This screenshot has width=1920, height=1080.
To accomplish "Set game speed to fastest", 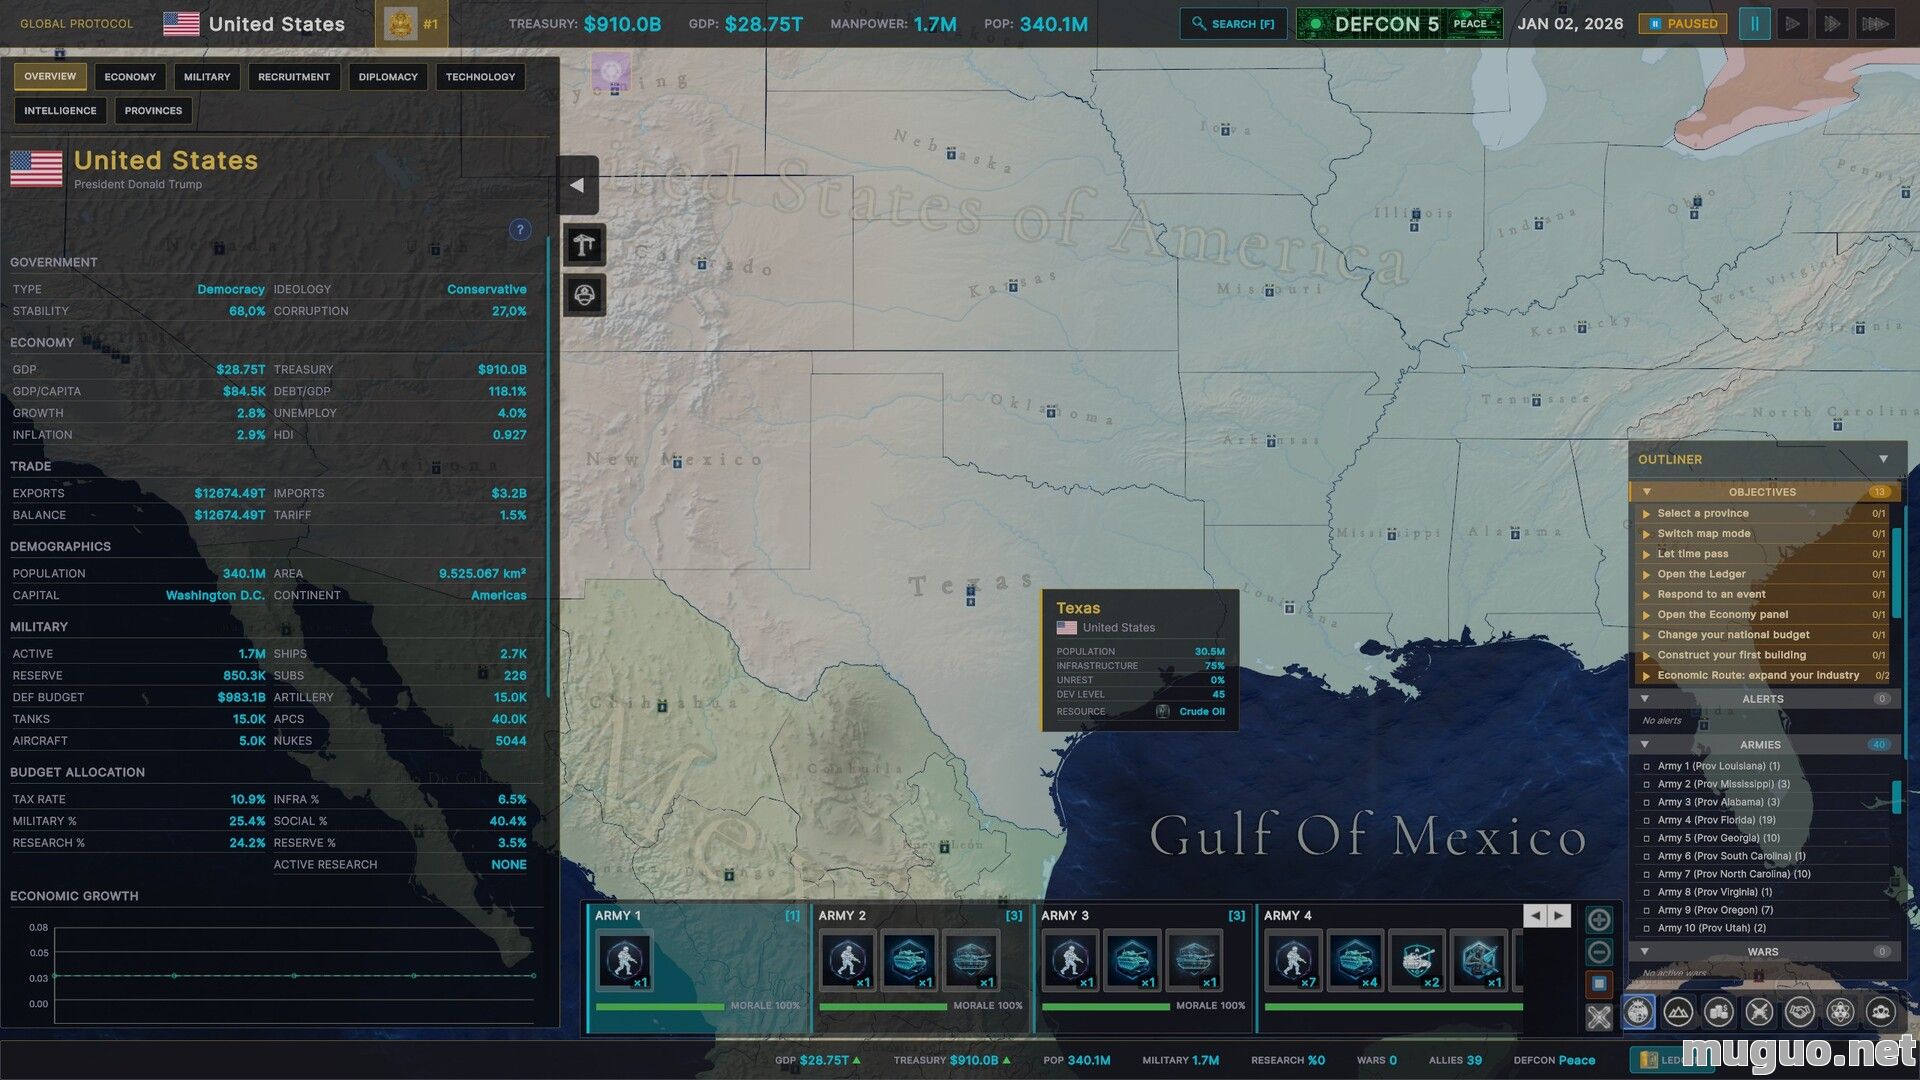I will [1875, 24].
